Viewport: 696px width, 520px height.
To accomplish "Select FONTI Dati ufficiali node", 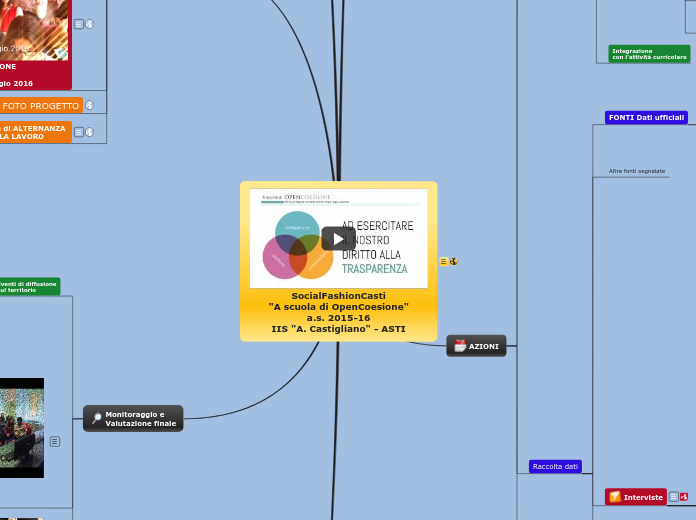I will (x=646, y=118).
